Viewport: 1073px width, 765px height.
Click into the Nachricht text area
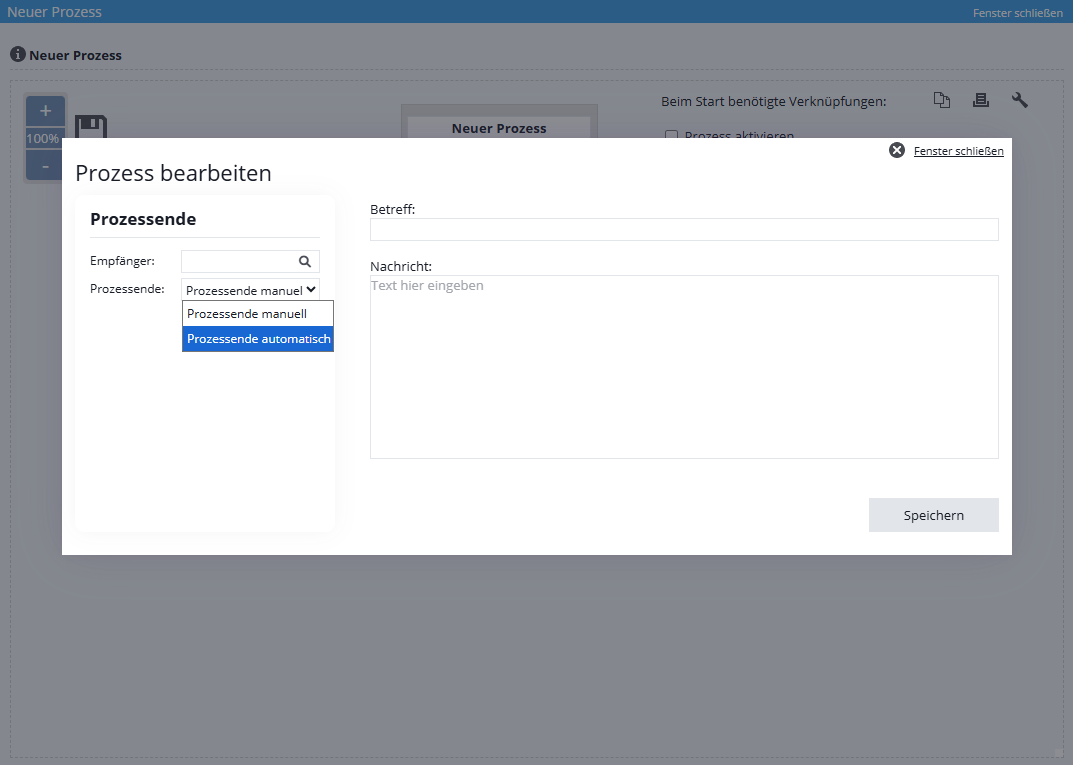tap(683, 366)
